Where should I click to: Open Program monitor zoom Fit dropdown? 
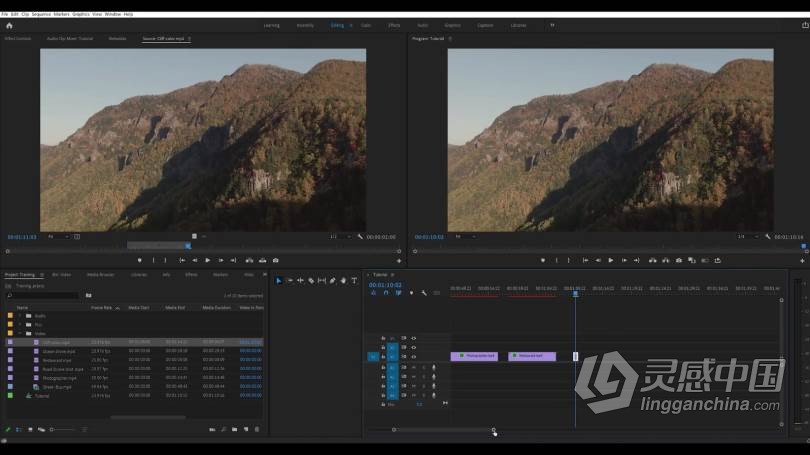(465, 237)
